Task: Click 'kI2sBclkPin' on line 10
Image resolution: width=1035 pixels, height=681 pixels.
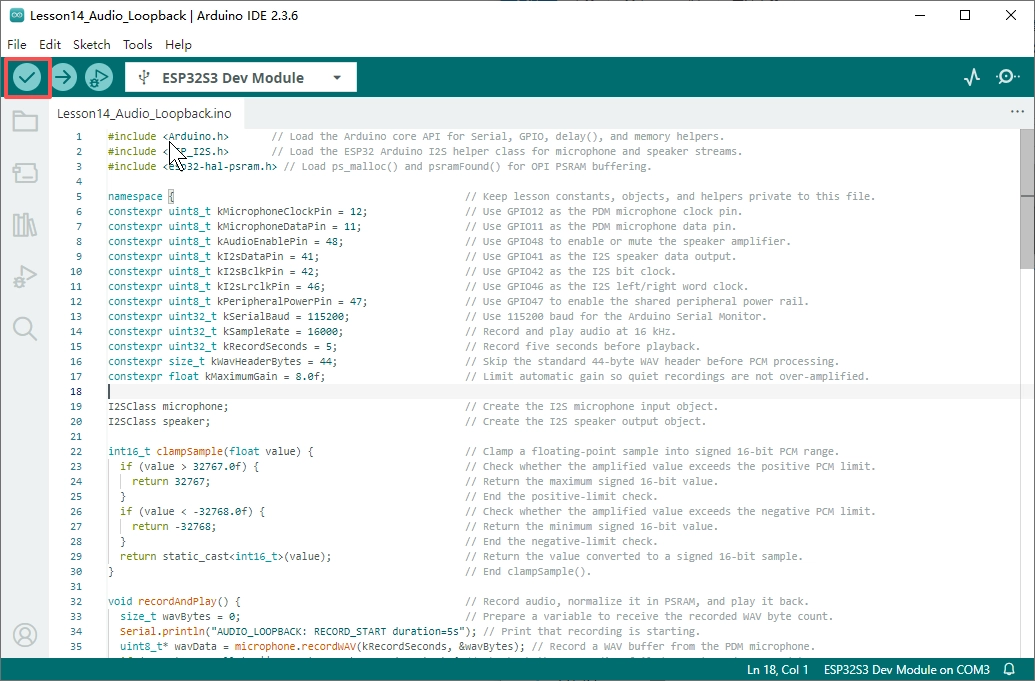Action: [x=250, y=271]
